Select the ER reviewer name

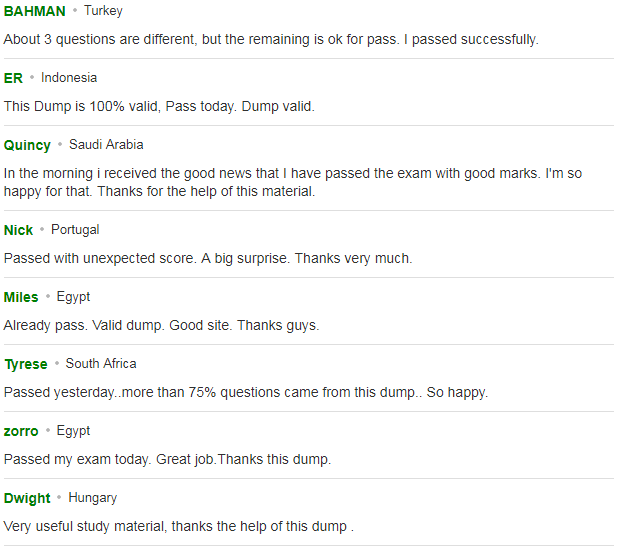point(13,78)
